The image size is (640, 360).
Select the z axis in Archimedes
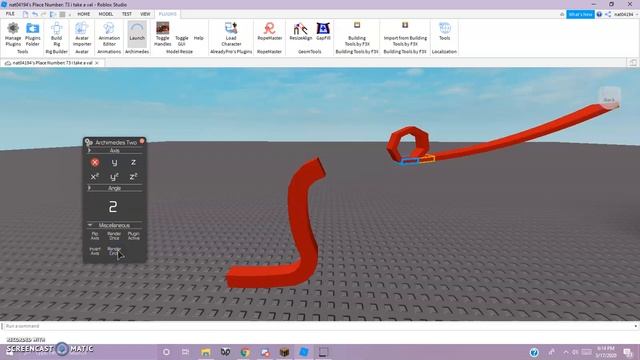click(x=133, y=162)
